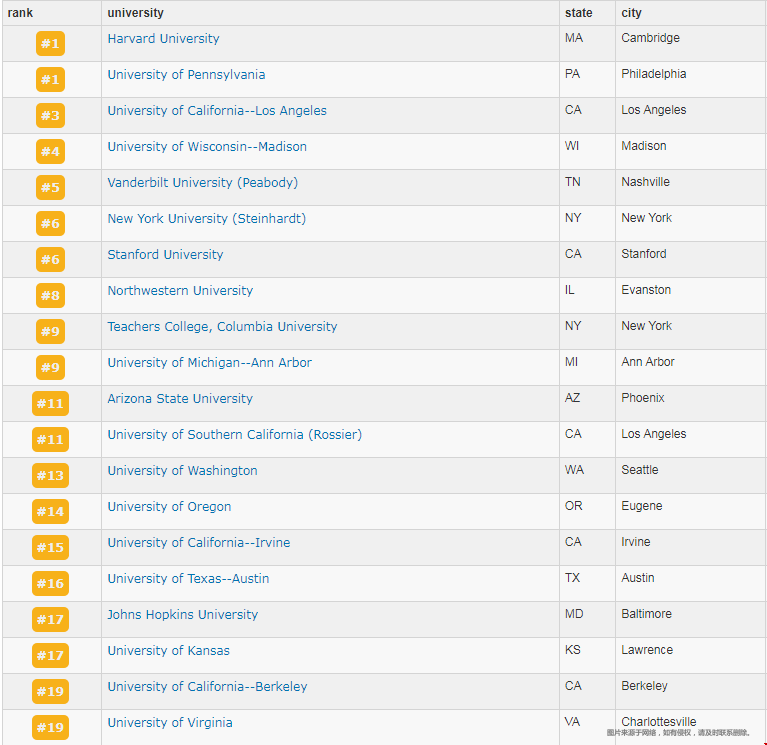Image resolution: width=767 pixels, height=745 pixels.
Task: Open the University of Virginia link
Action: point(170,723)
